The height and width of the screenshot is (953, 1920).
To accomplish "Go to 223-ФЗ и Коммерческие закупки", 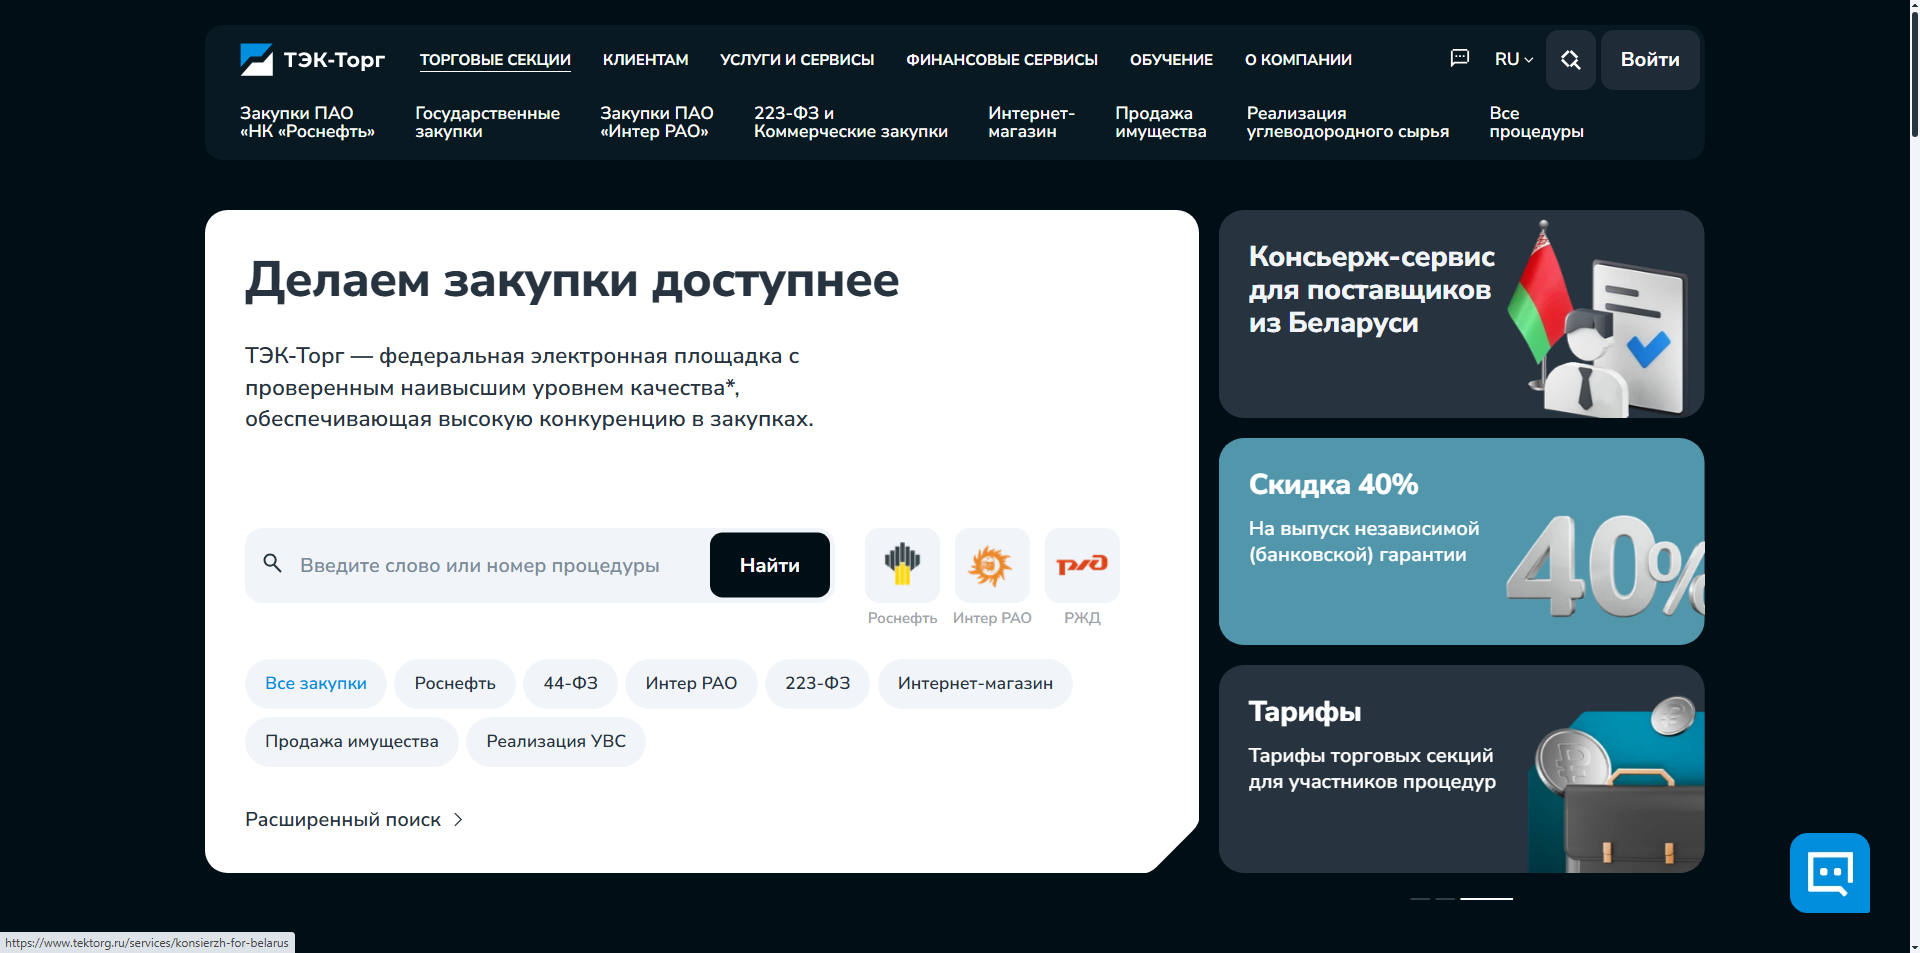I will 851,122.
